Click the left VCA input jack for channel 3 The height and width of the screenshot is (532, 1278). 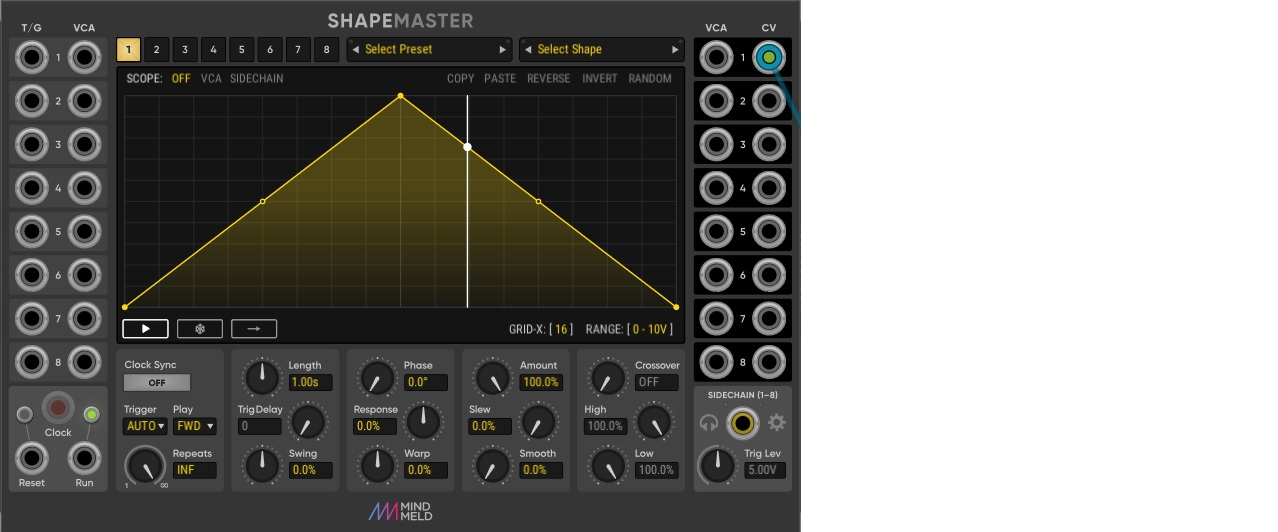pos(84,144)
